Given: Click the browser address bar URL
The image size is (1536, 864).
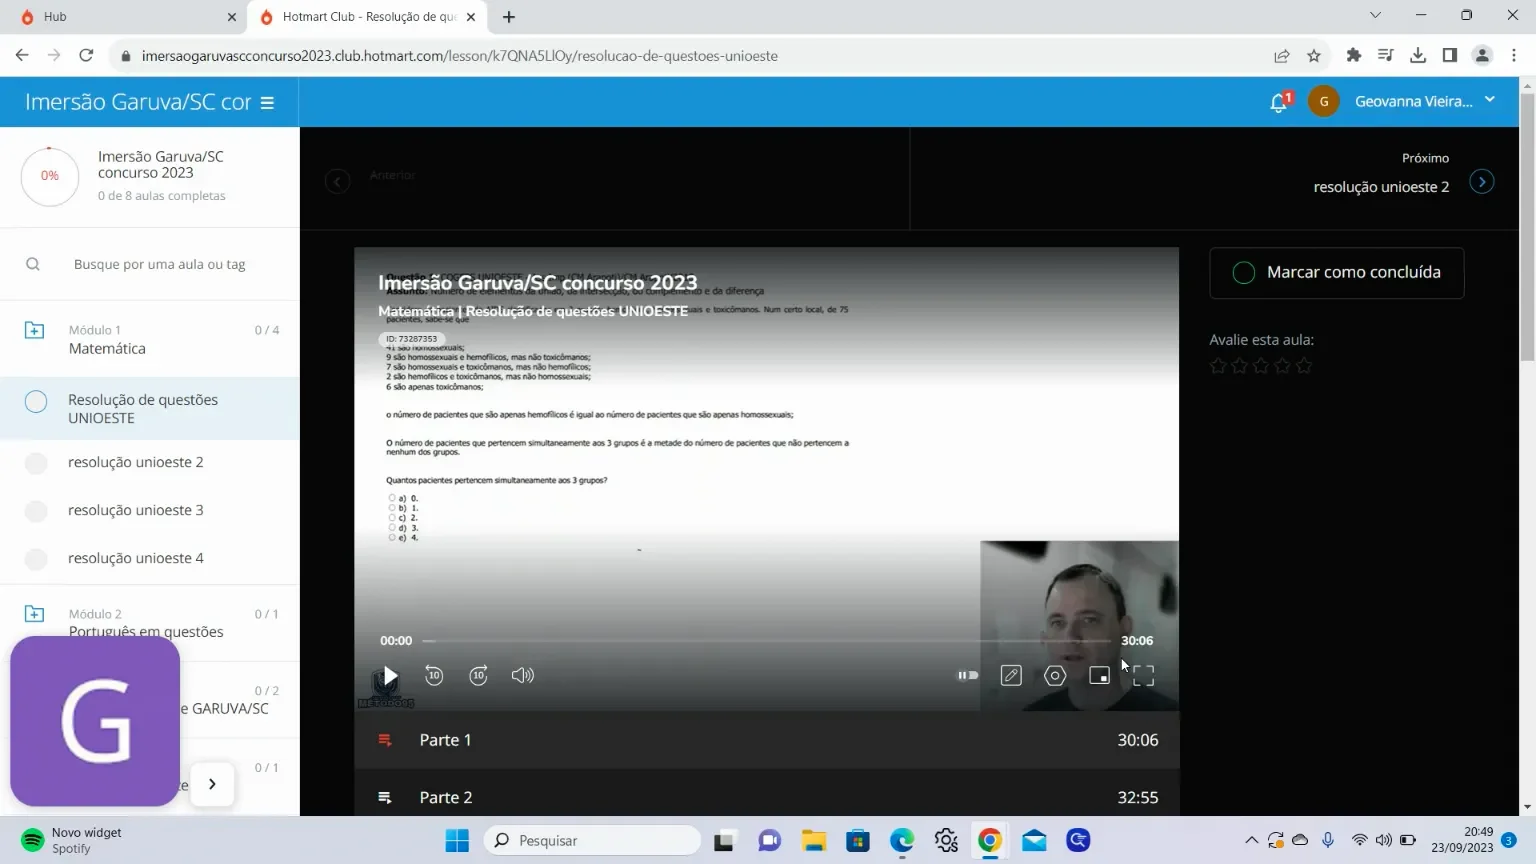Looking at the screenshot, I should pyautogui.click(x=460, y=56).
